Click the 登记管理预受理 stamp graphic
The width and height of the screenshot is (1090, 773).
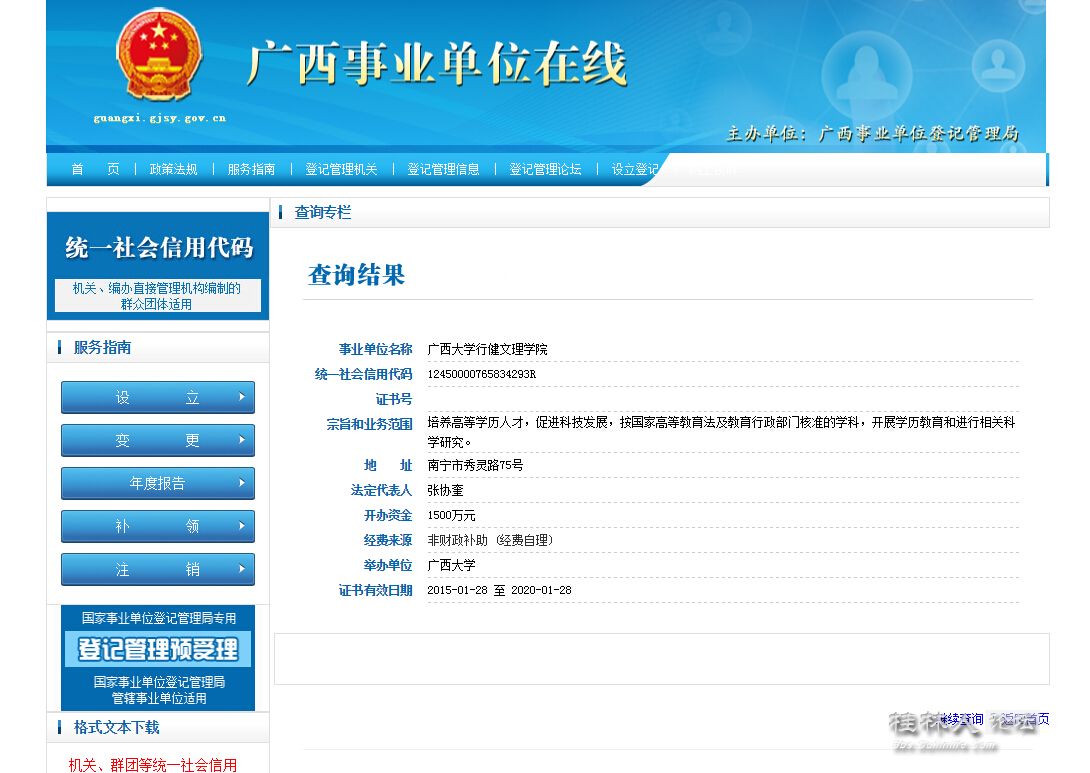click(x=157, y=650)
